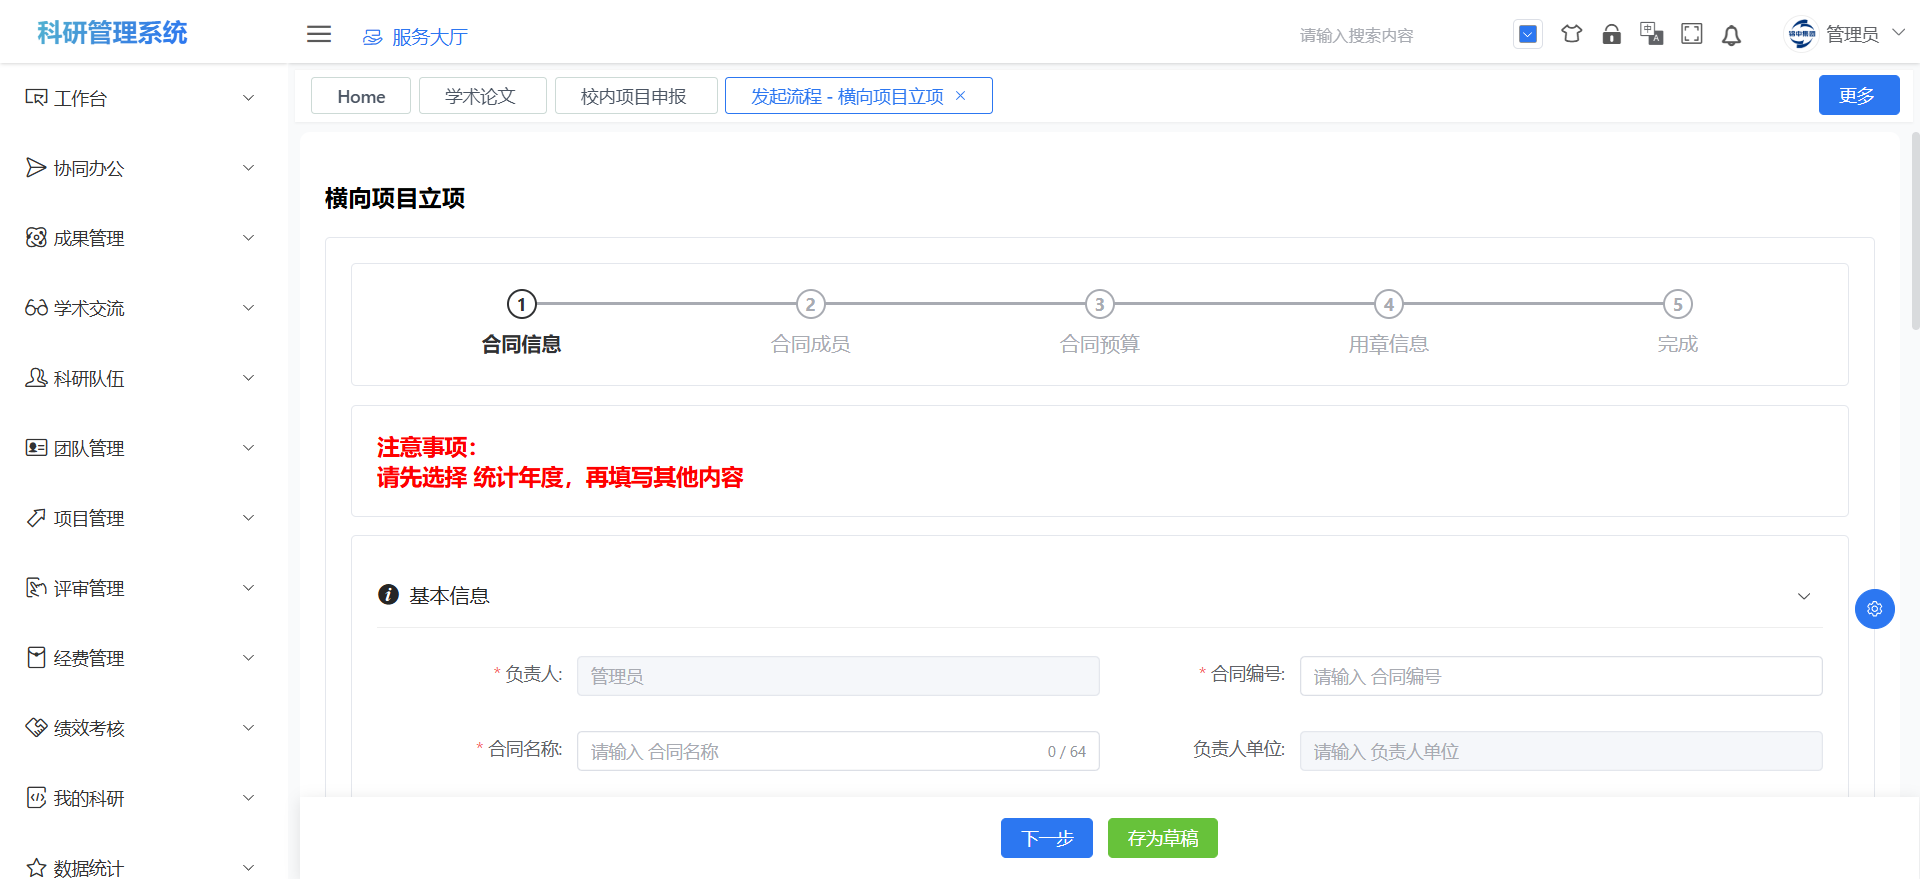The image size is (1920, 879).
Task: Open notifications bell
Action: 1731,35
